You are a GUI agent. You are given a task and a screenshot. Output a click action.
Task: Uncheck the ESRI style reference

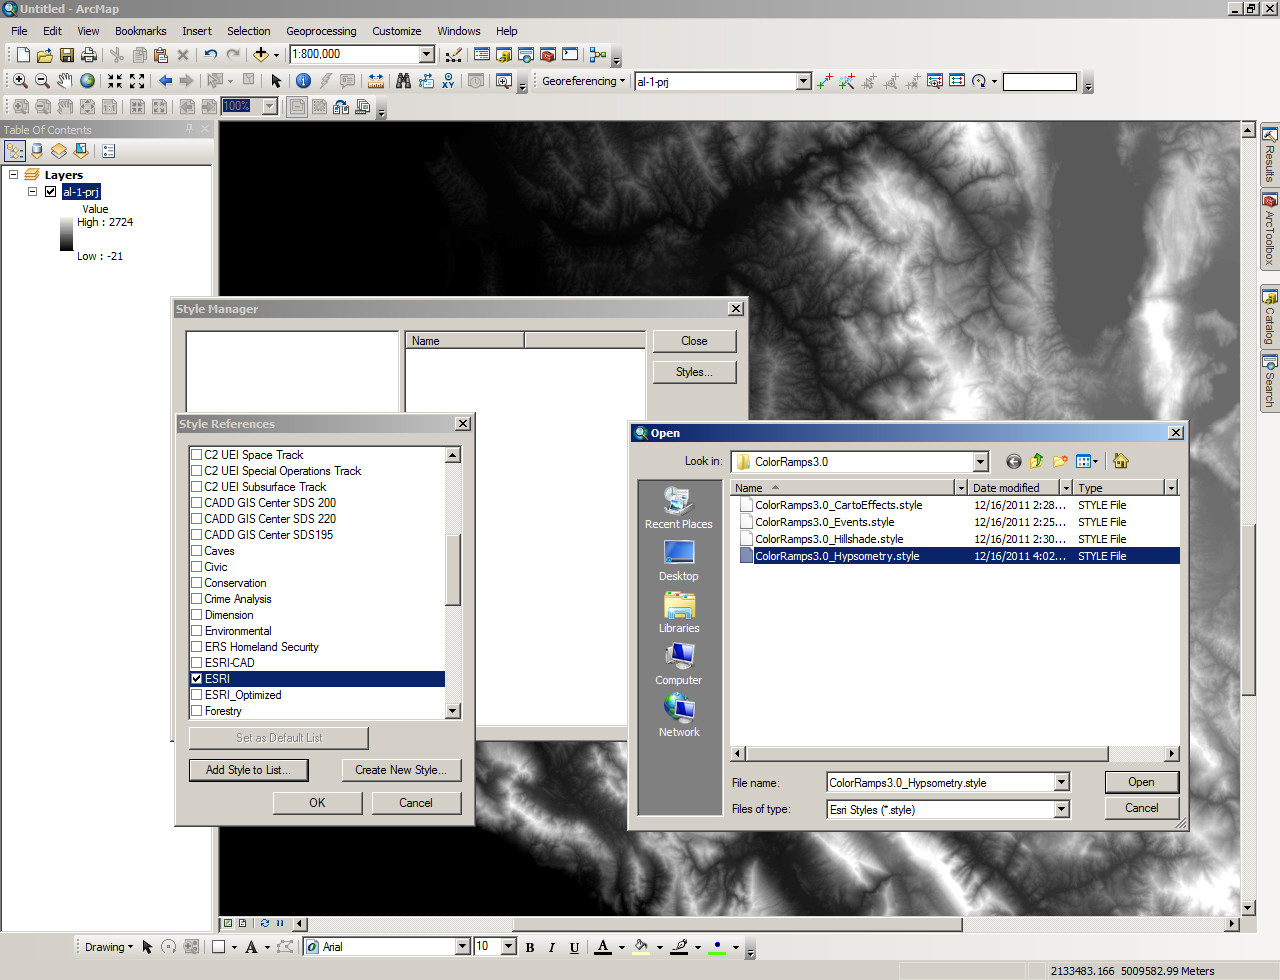coord(197,679)
